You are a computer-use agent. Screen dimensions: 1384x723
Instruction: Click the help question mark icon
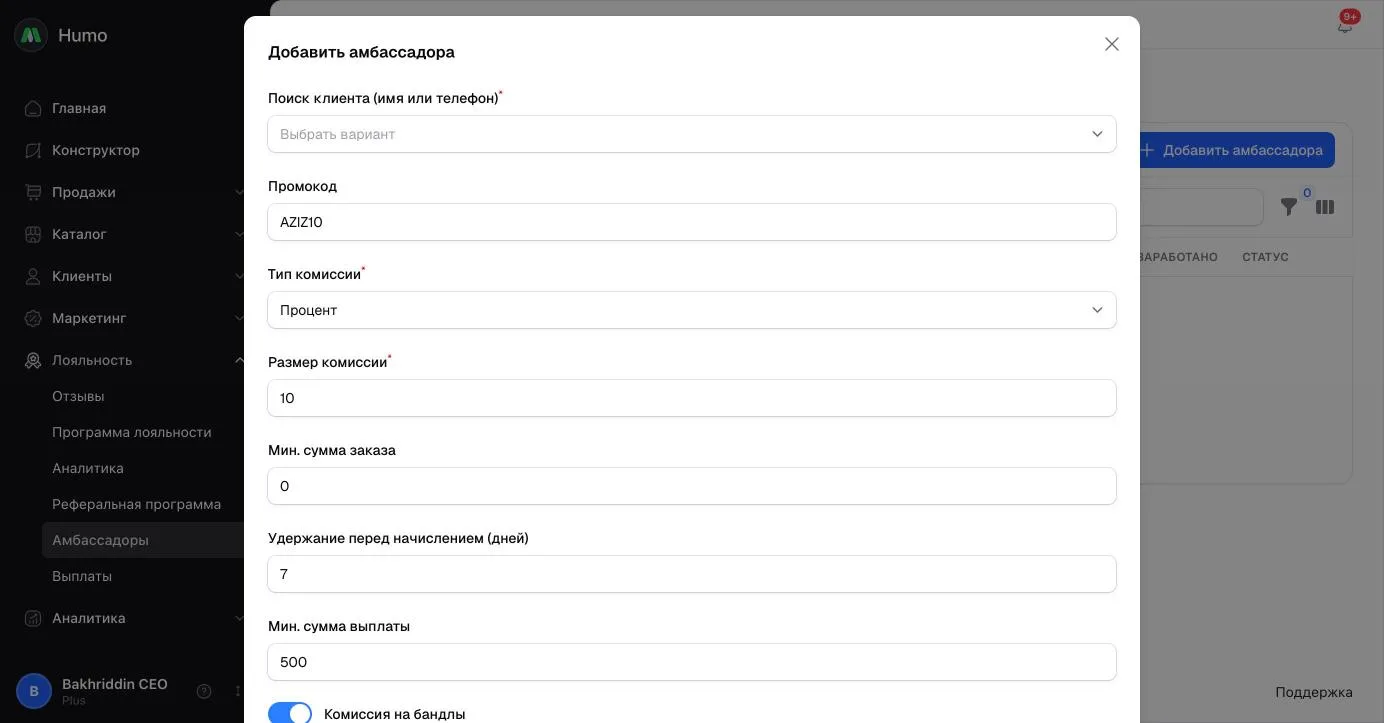tap(204, 691)
